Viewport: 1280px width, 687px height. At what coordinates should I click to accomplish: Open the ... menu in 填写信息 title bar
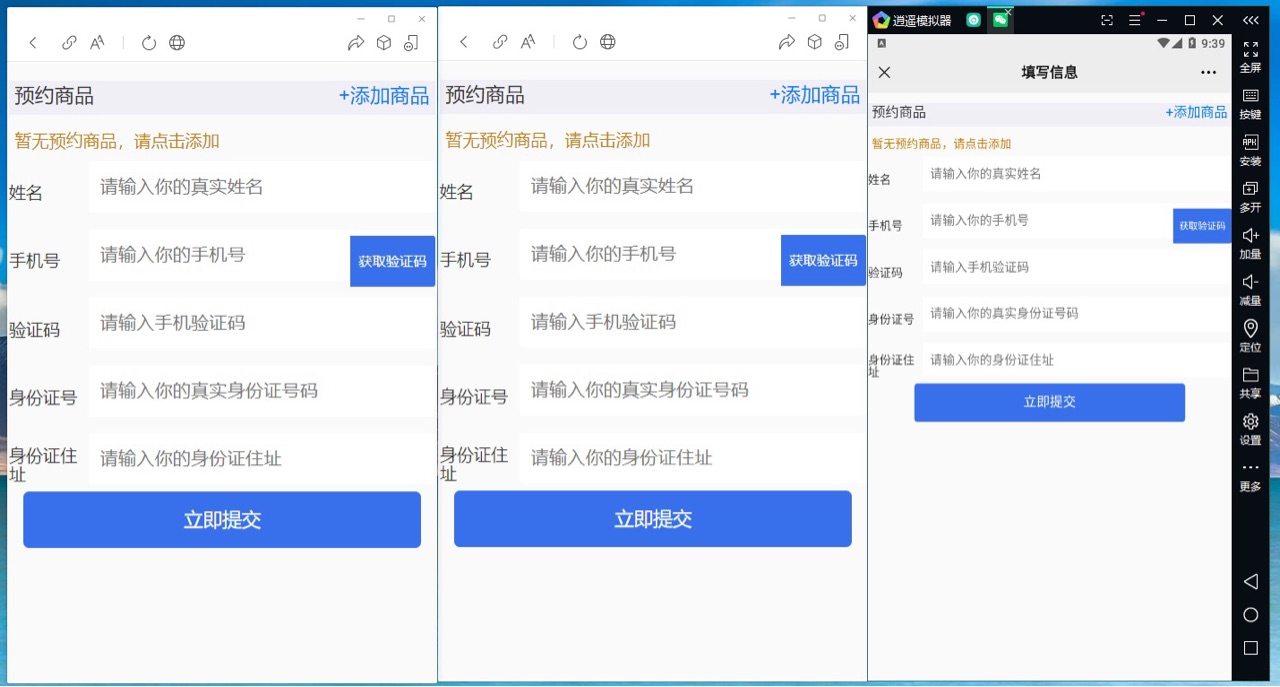(1208, 72)
